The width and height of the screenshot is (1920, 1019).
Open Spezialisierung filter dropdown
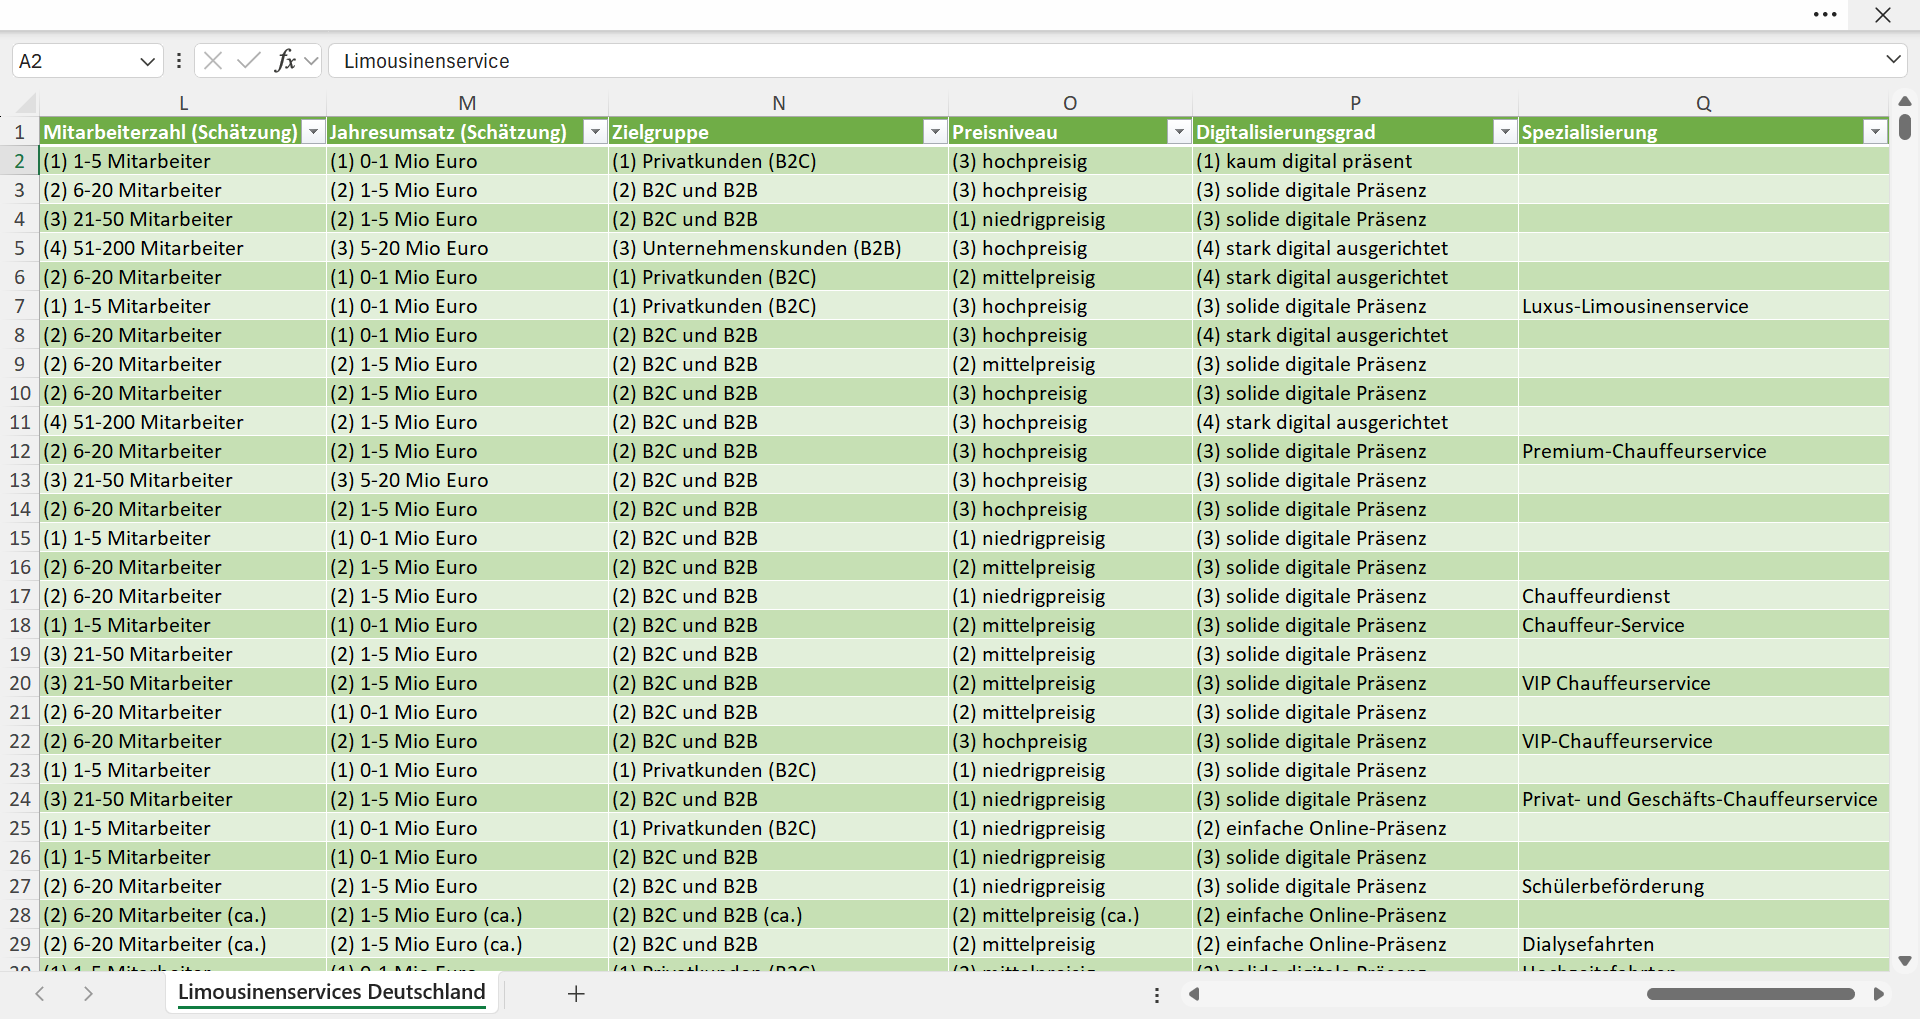click(x=1875, y=132)
